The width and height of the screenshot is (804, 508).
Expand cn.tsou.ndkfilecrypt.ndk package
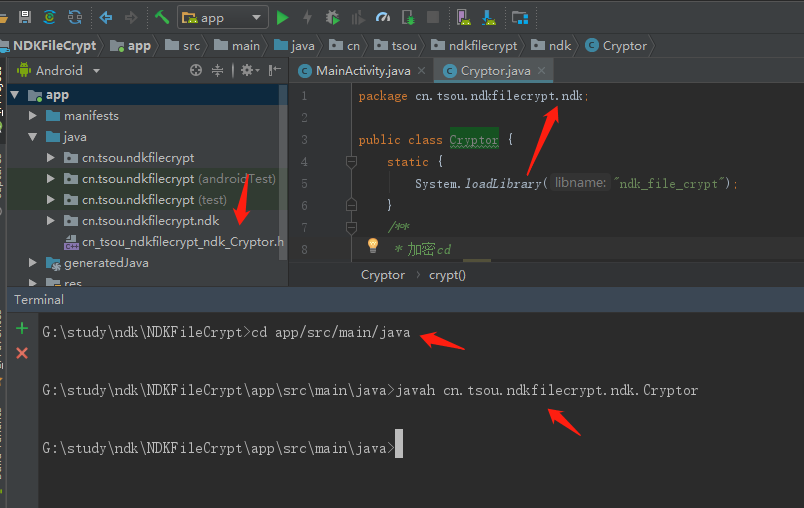tap(50, 220)
